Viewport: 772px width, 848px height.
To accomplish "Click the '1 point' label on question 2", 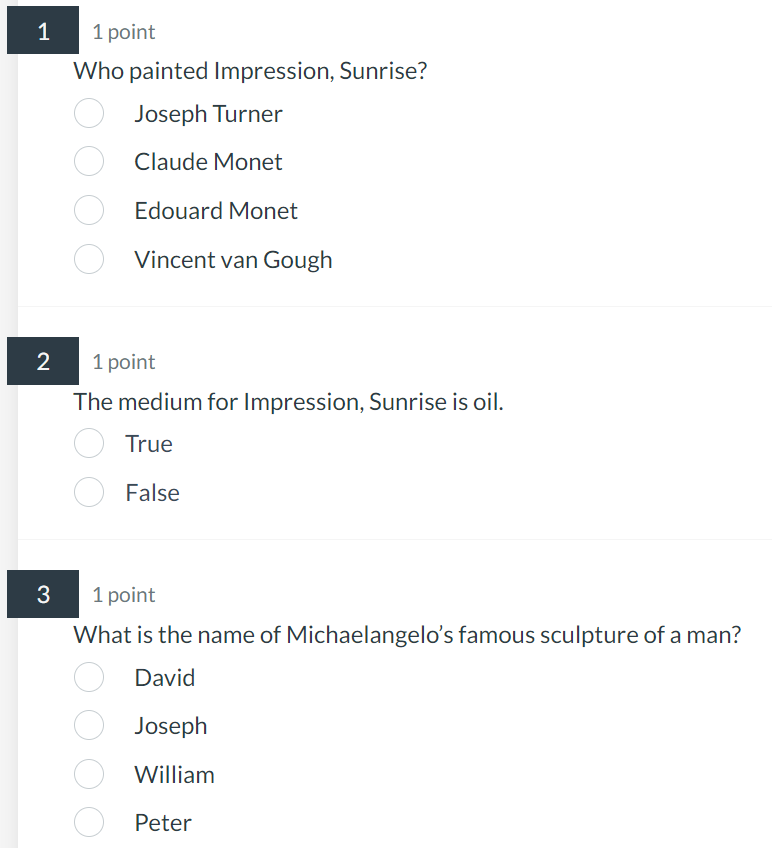I will 123,361.
